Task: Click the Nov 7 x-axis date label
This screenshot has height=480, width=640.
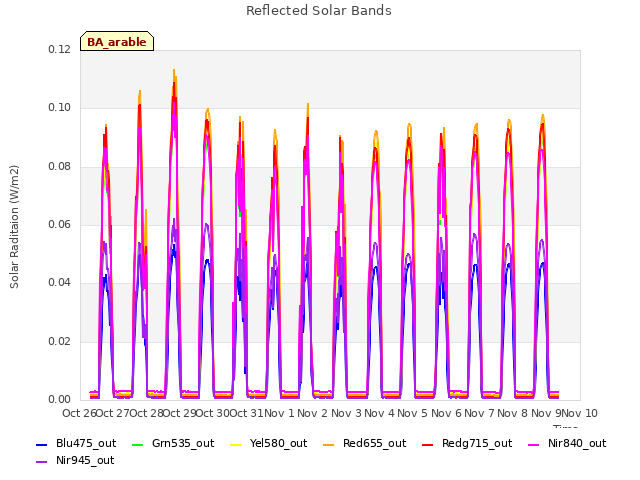Action: click(x=480, y=413)
